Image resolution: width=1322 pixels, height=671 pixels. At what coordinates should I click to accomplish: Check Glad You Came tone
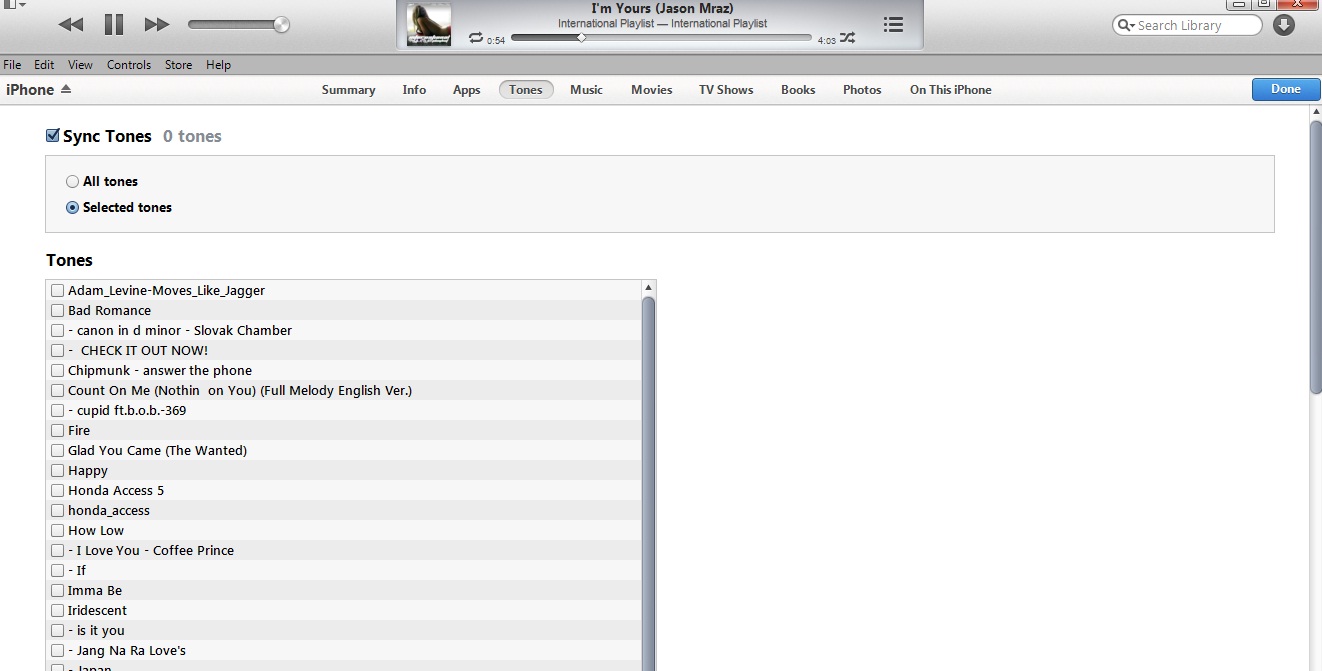[57, 451]
